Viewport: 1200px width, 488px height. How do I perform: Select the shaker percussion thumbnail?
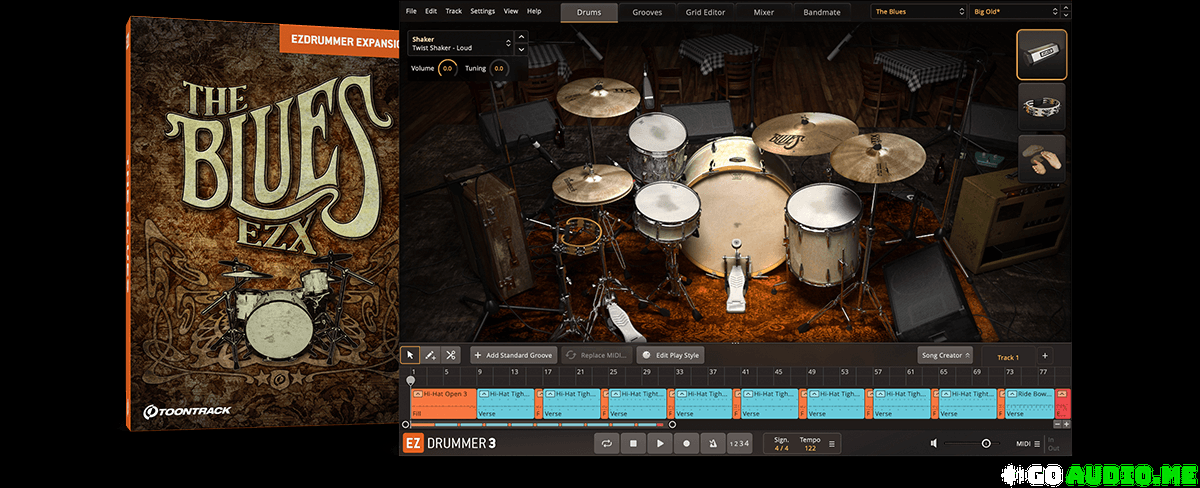[1042, 54]
